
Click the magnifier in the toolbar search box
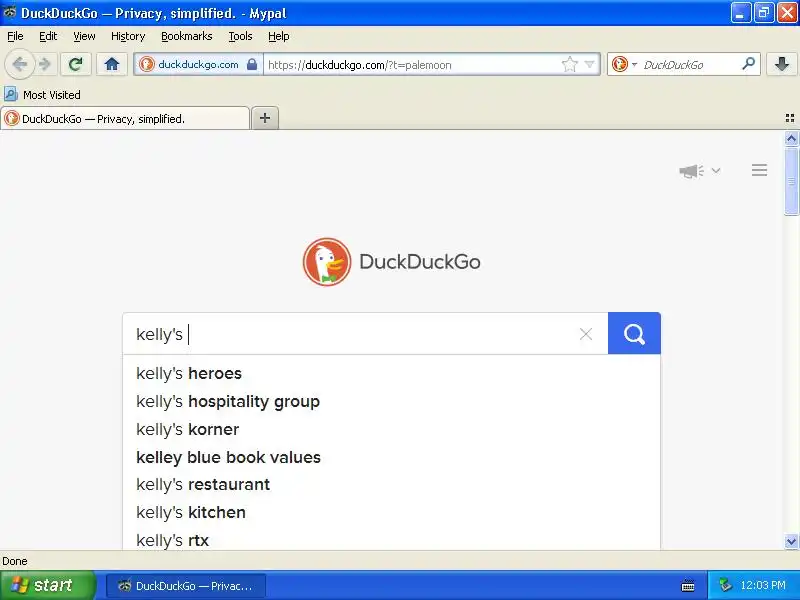click(x=748, y=64)
